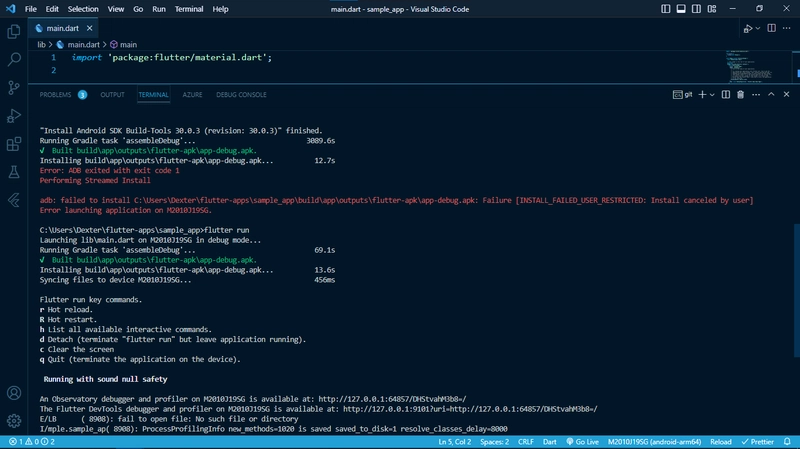
Task: Open the Selection menu
Action: [83, 9]
